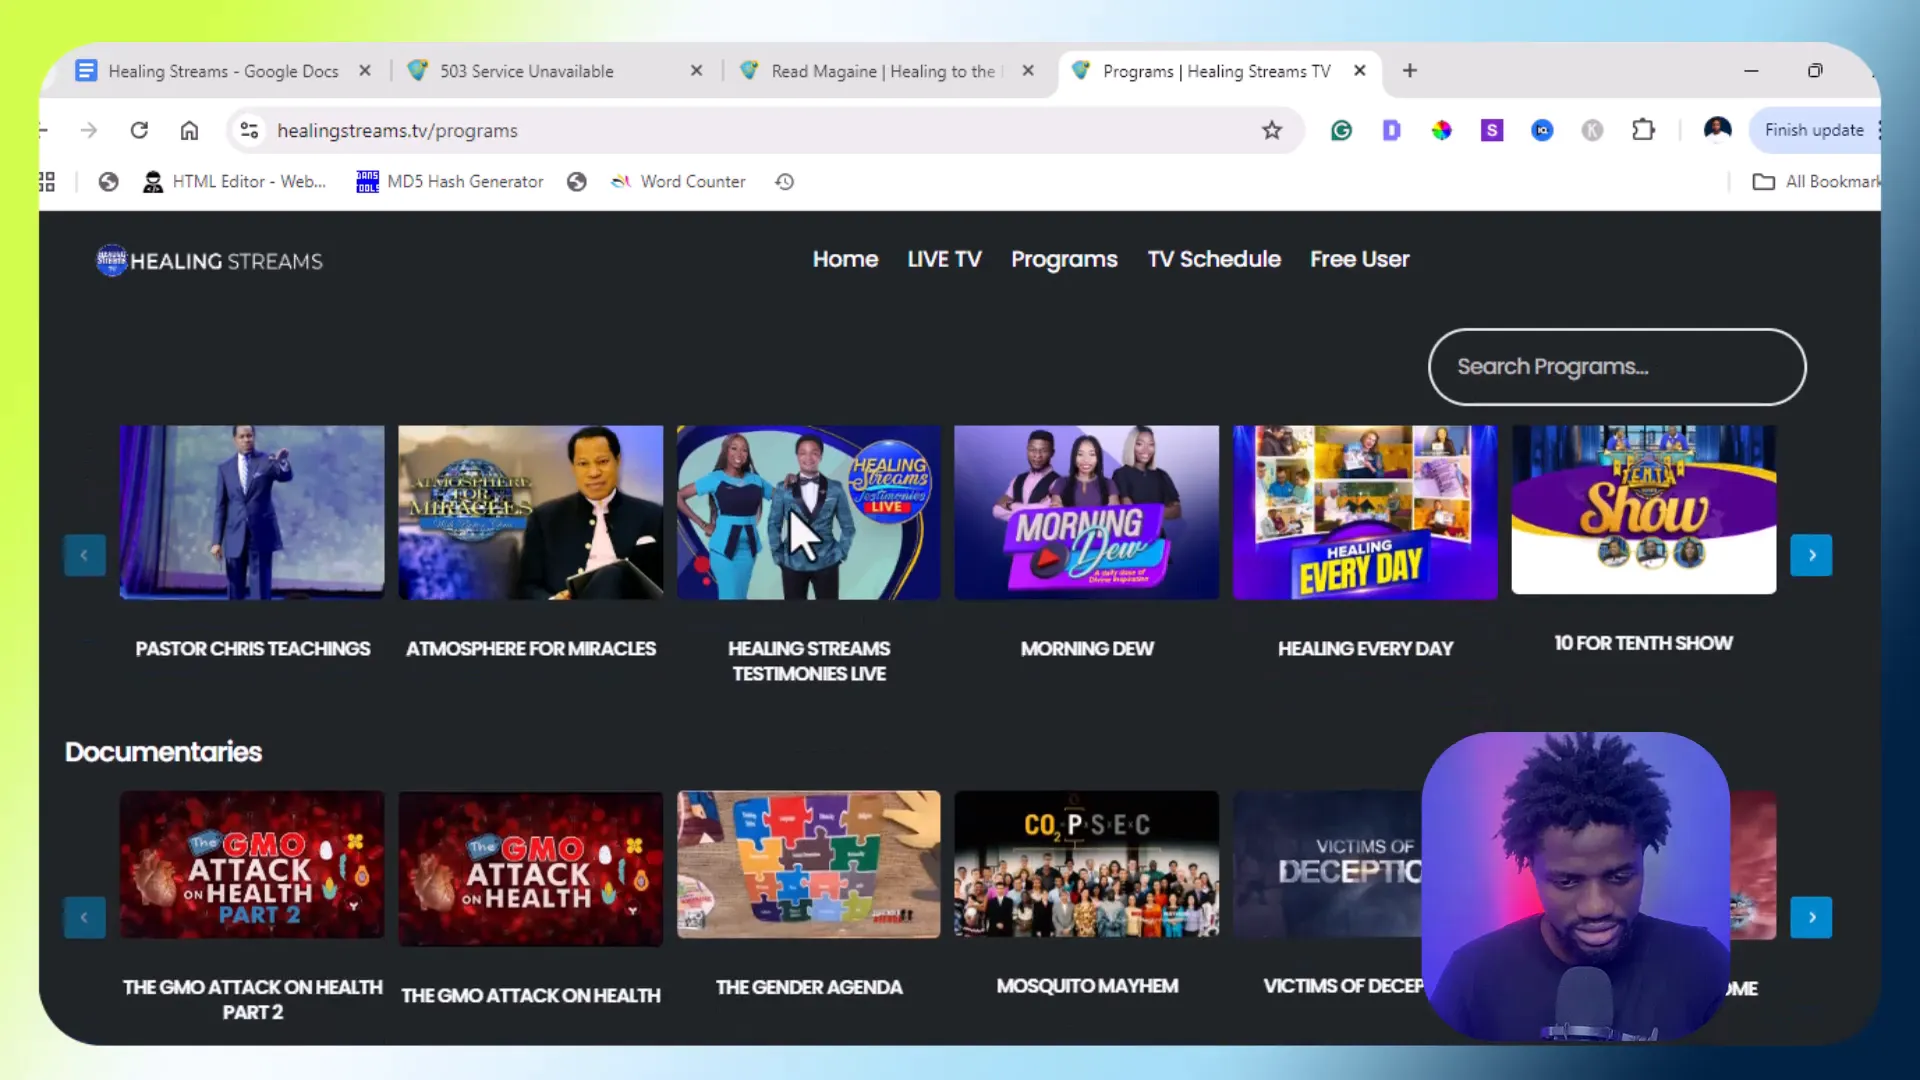Click the Documentaries section heading
The width and height of the screenshot is (1920, 1080).
coord(163,752)
